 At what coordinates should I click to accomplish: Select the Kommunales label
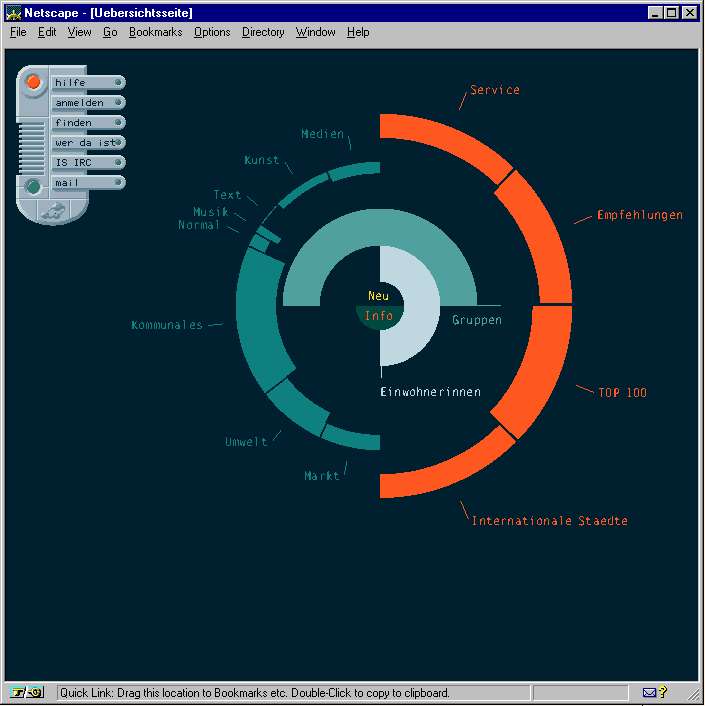(x=167, y=325)
